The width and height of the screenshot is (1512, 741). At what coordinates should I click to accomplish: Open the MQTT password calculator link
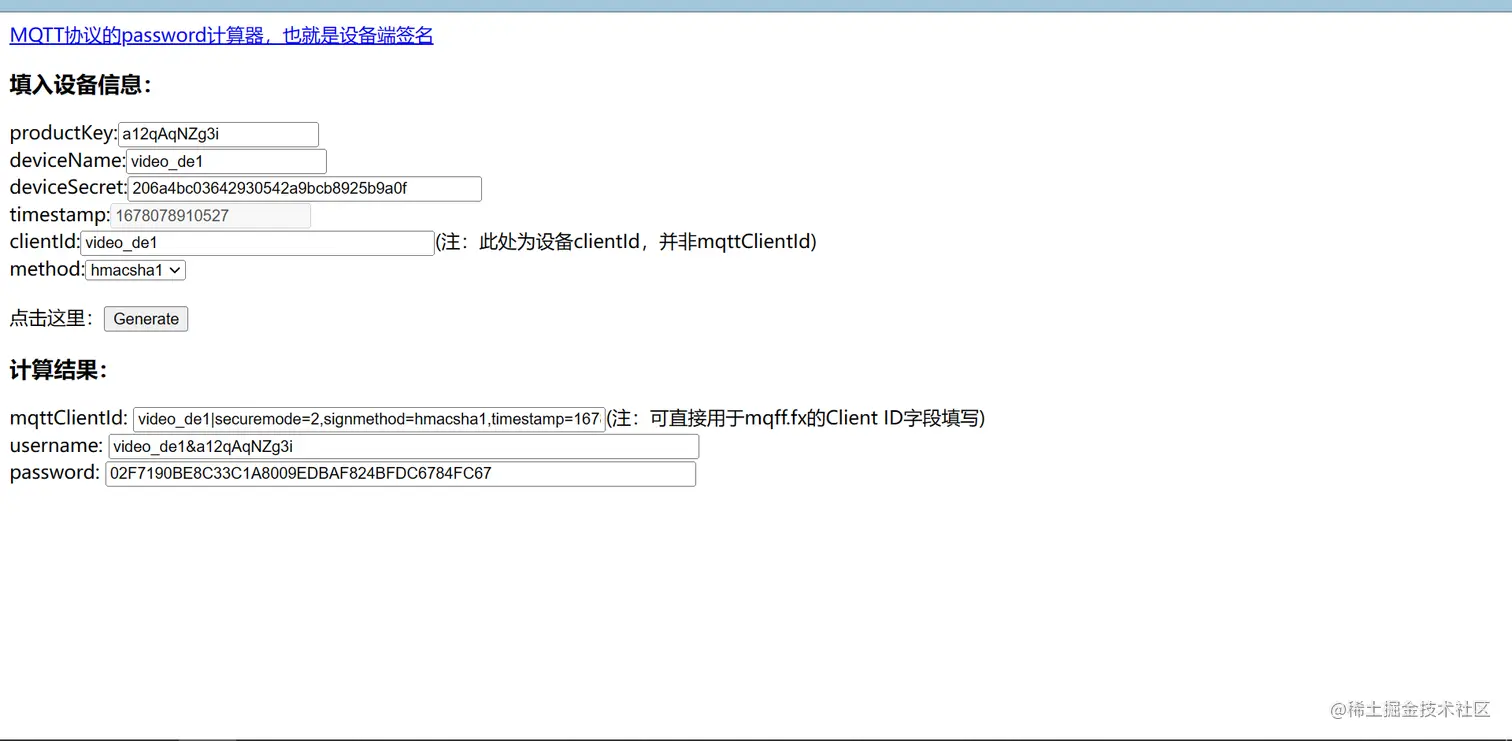(221, 36)
